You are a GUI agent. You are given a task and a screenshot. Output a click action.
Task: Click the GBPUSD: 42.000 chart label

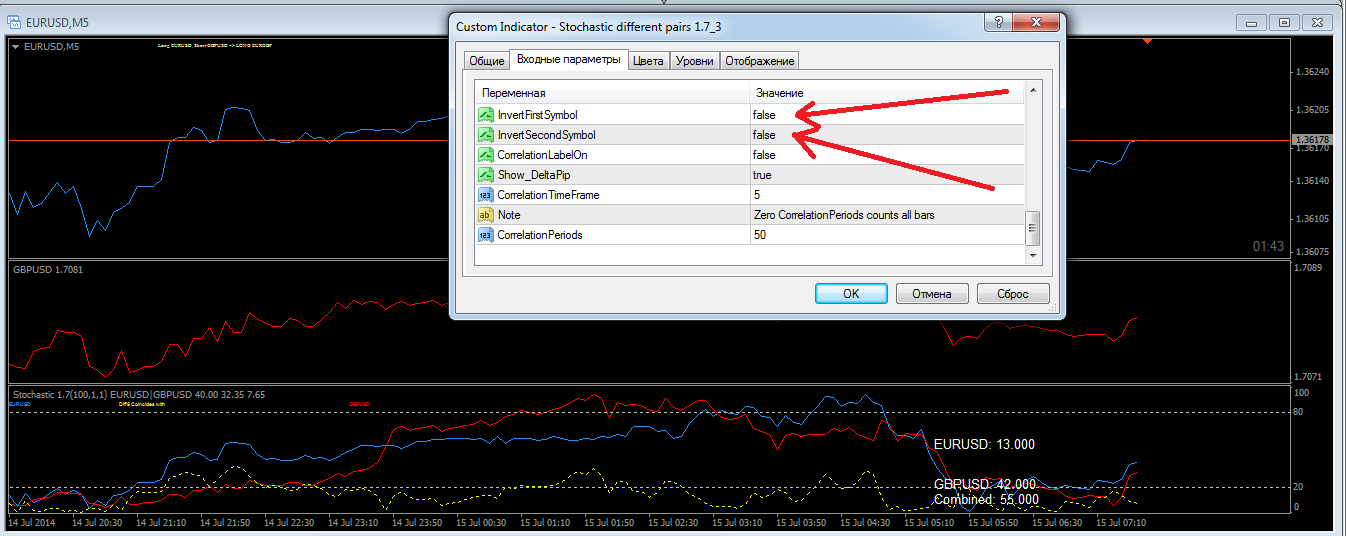click(x=985, y=484)
